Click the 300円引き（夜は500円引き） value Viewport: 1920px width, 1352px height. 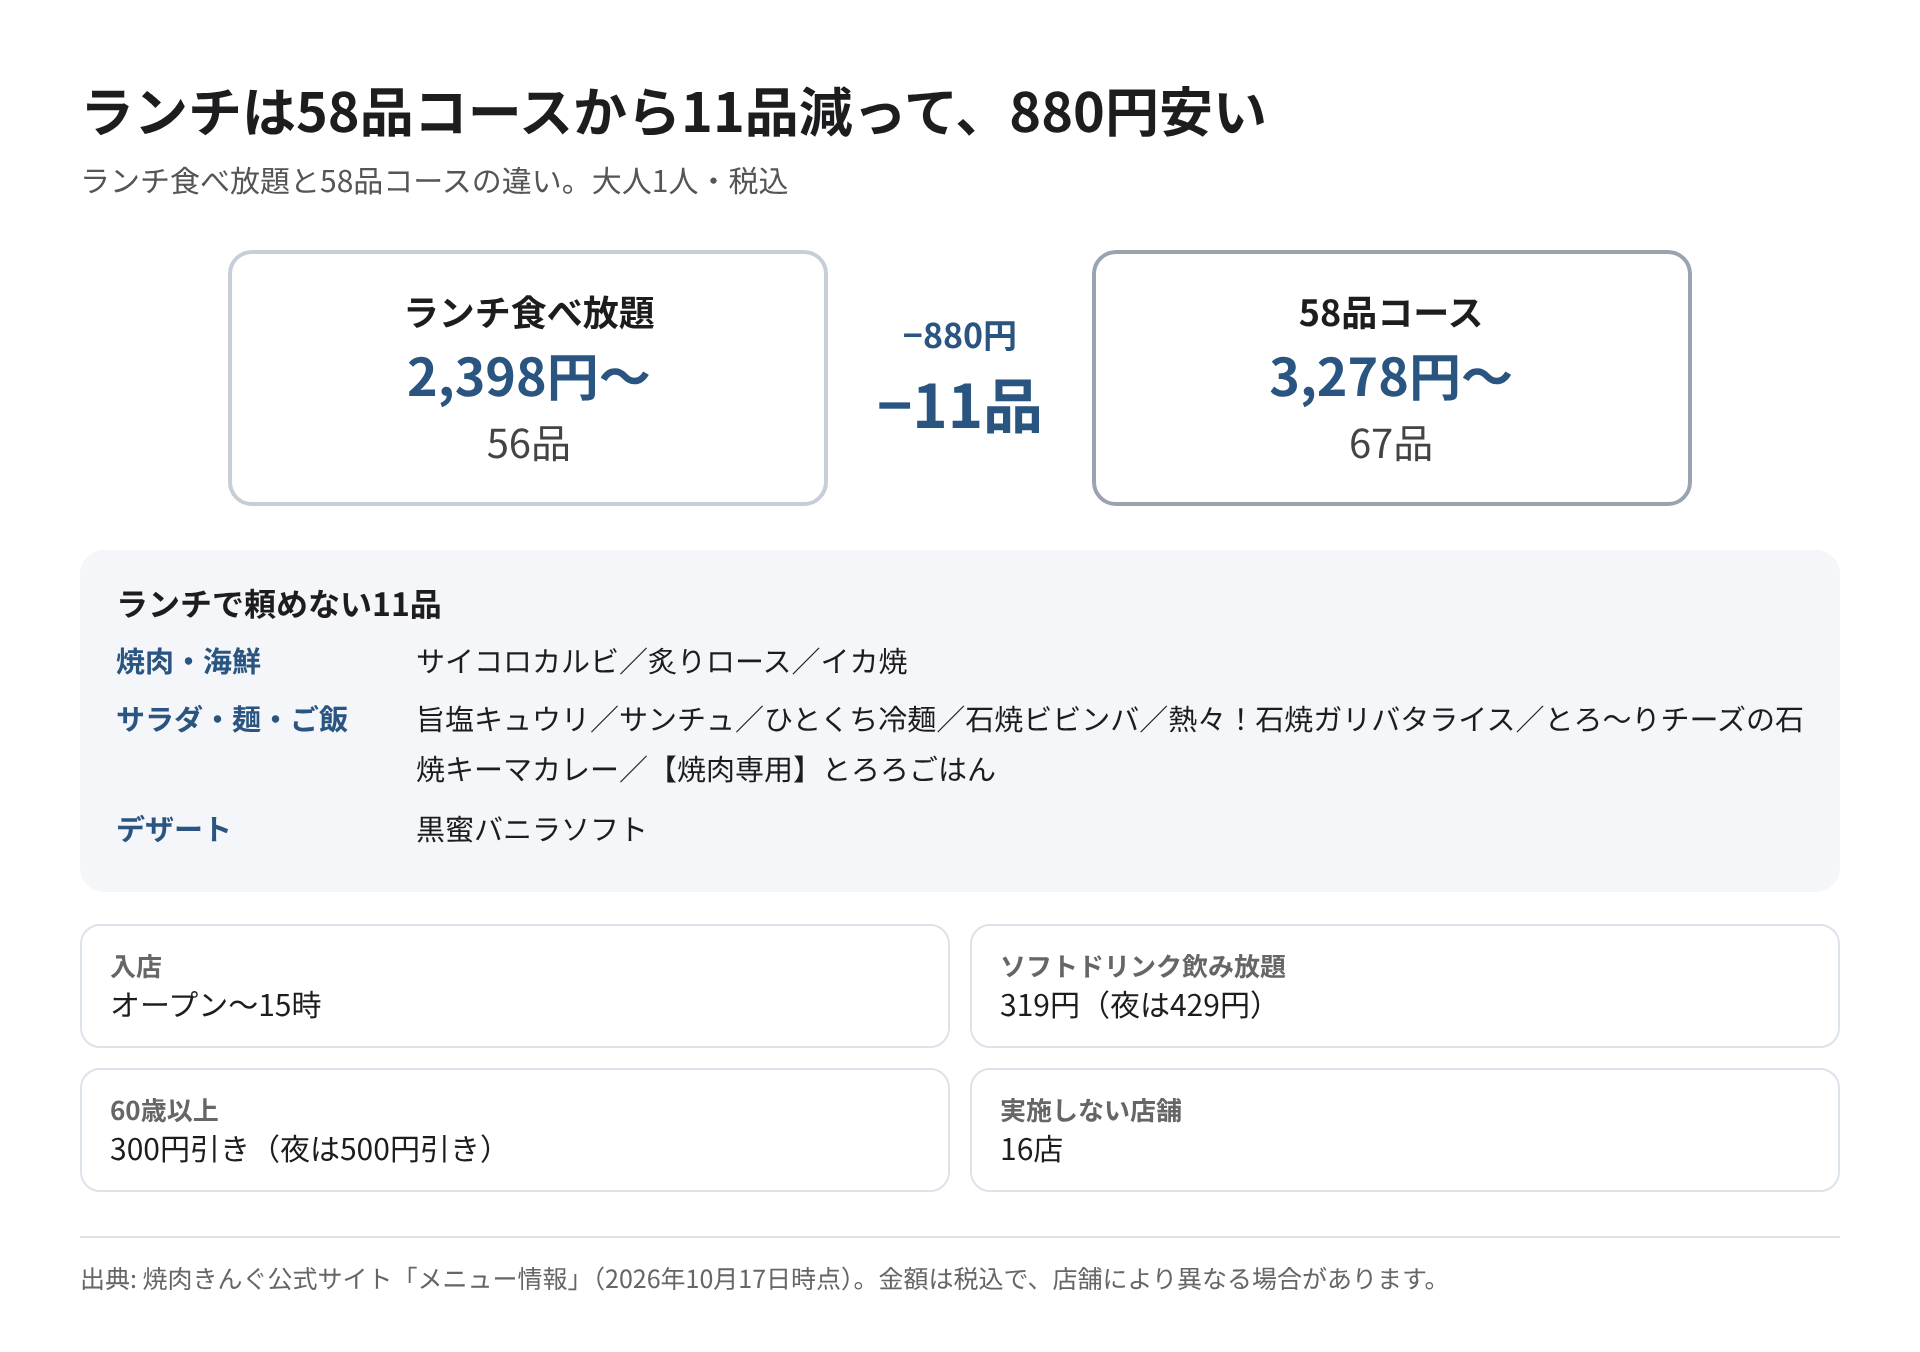point(302,1149)
